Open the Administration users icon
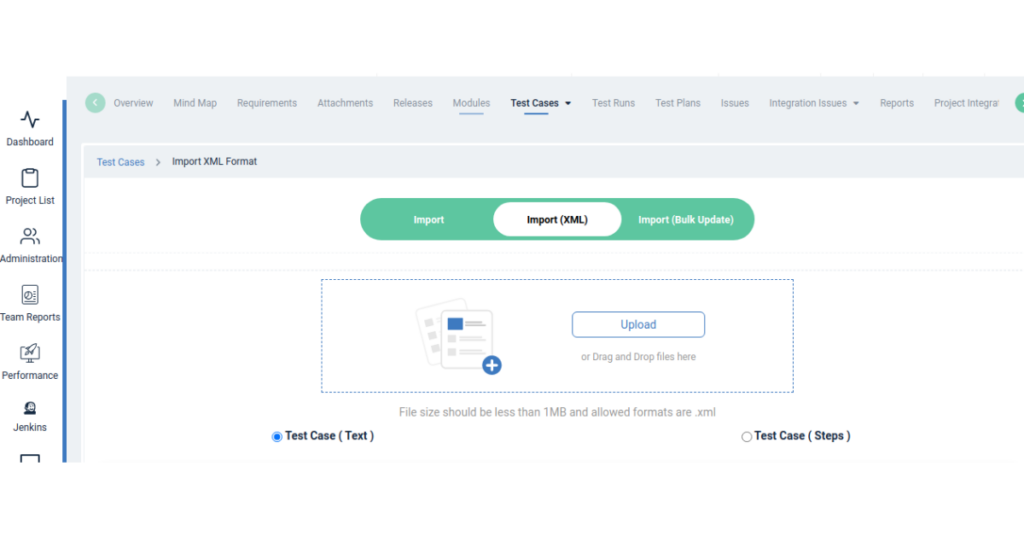This screenshot has width=1024, height=536. coord(30,237)
